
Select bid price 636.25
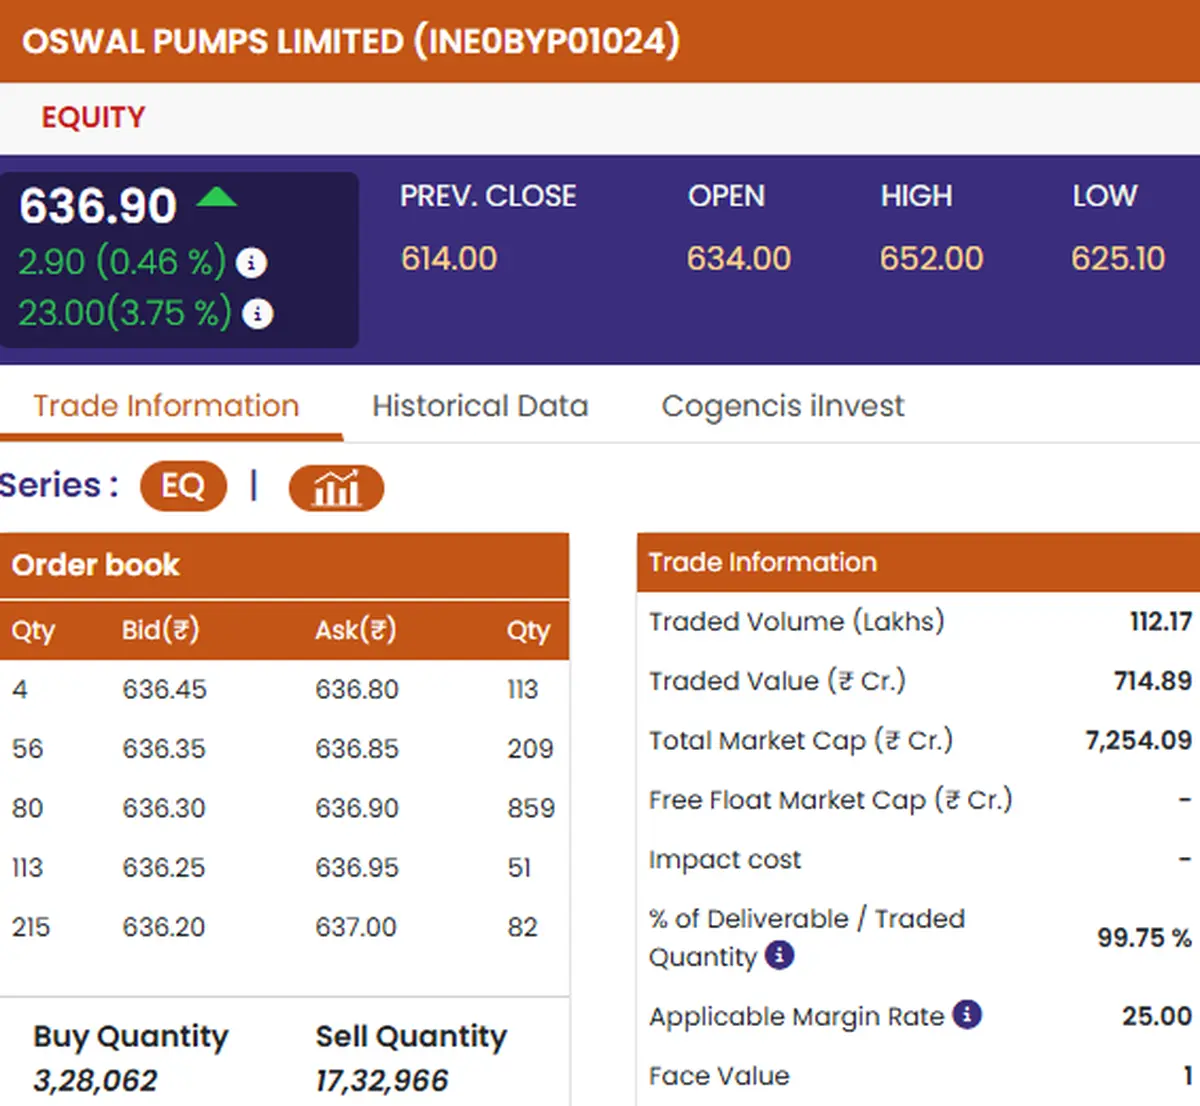(x=164, y=867)
